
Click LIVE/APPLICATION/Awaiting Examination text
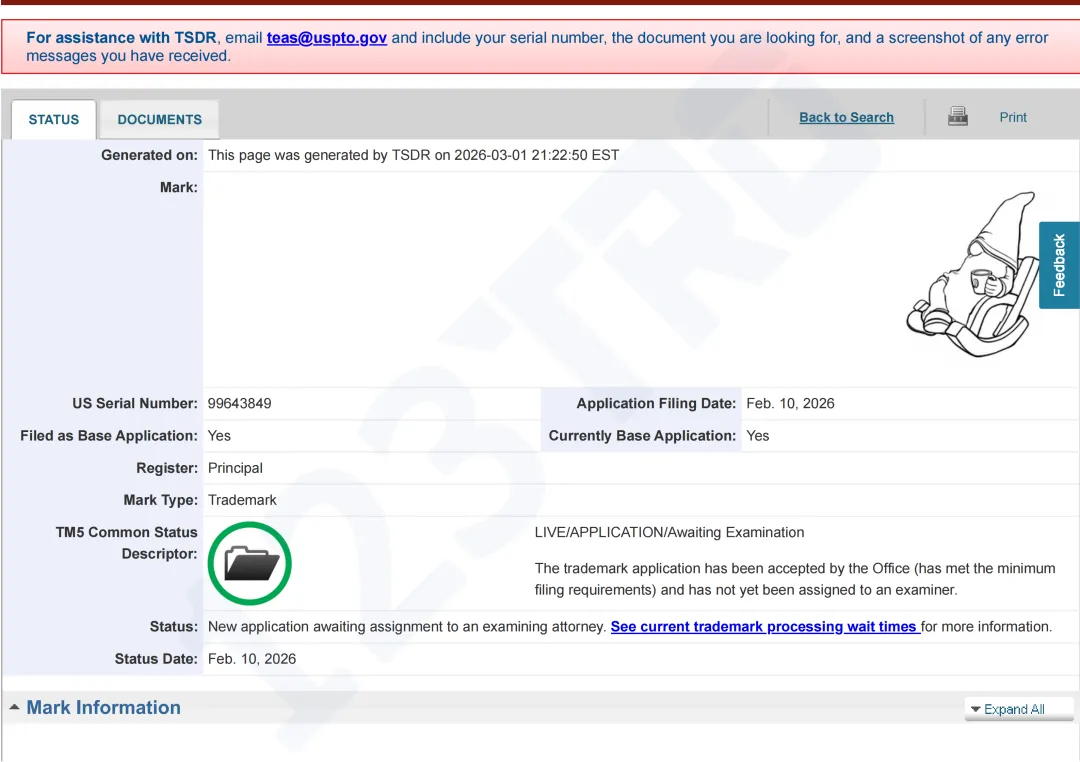tap(669, 533)
